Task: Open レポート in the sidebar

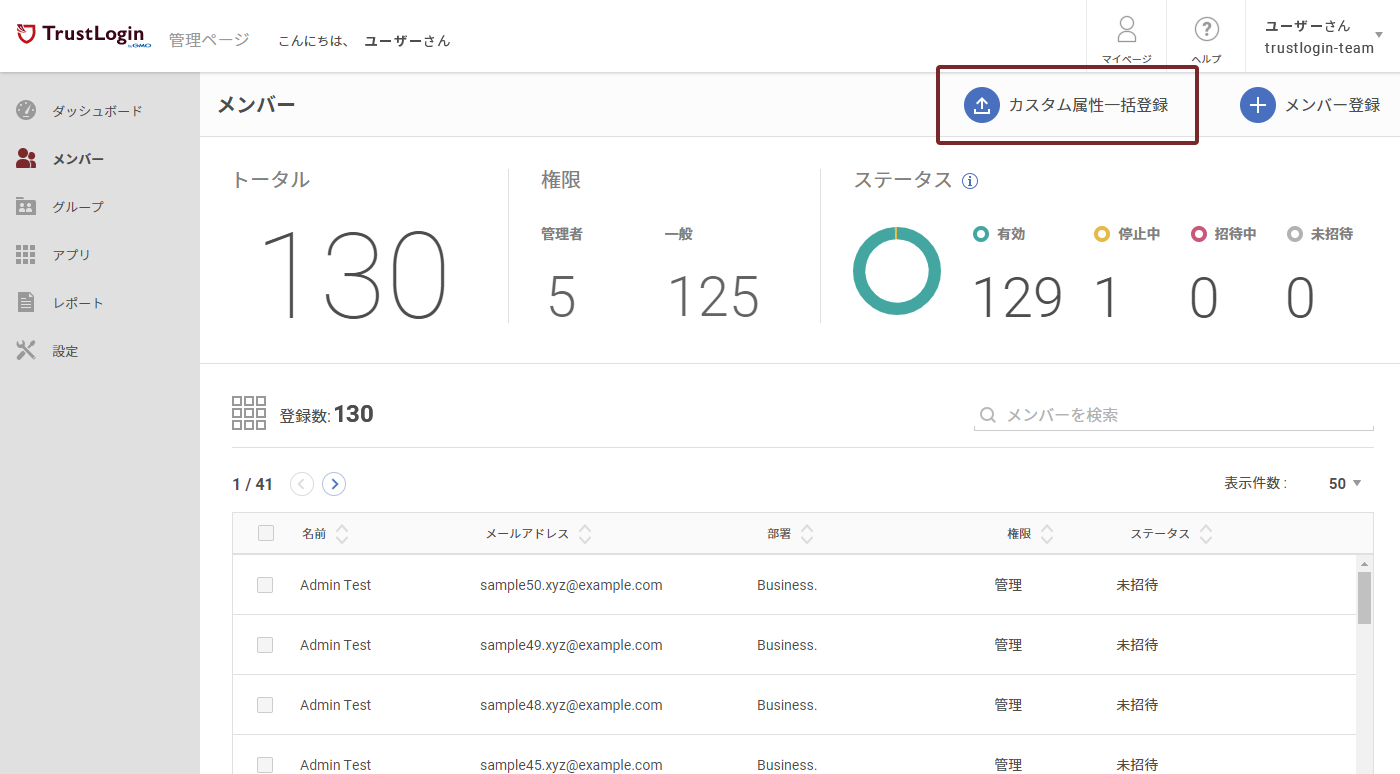Action: tap(78, 303)
